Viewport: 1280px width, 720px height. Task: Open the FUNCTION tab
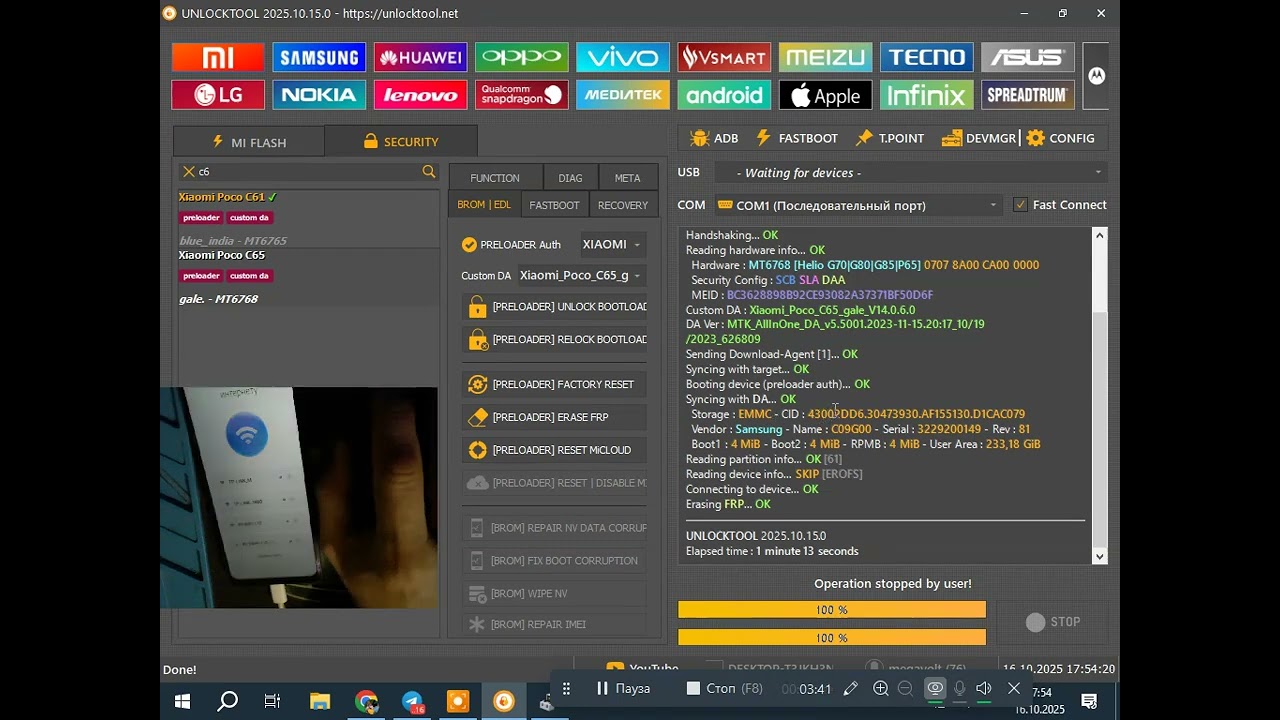(x=495, y=177)
